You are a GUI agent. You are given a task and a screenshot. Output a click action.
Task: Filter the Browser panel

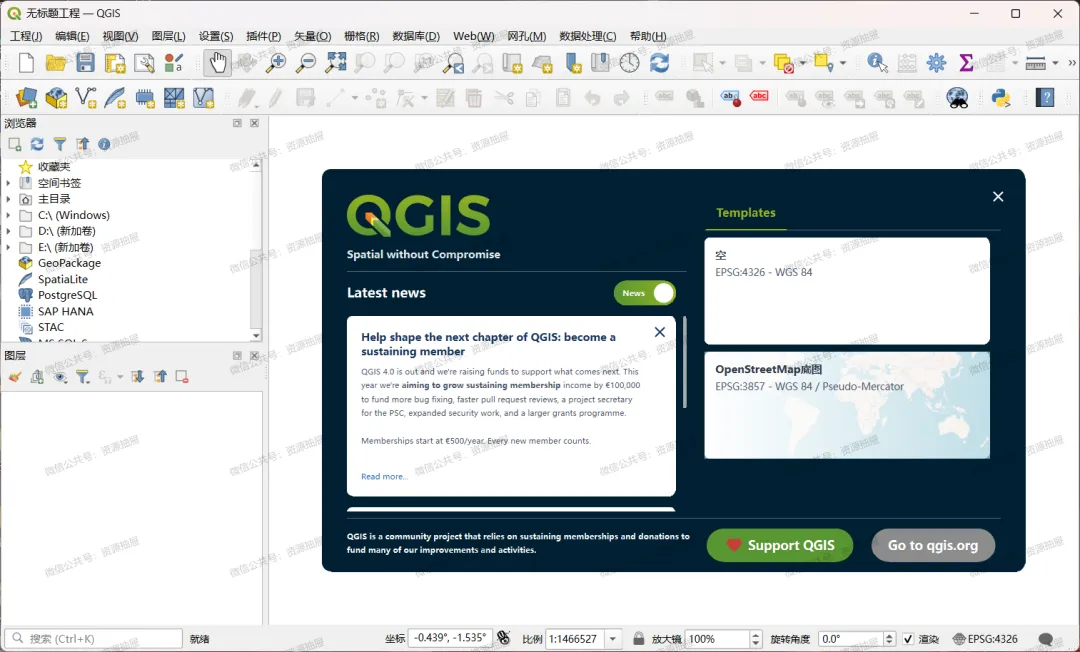click(60, 144)
